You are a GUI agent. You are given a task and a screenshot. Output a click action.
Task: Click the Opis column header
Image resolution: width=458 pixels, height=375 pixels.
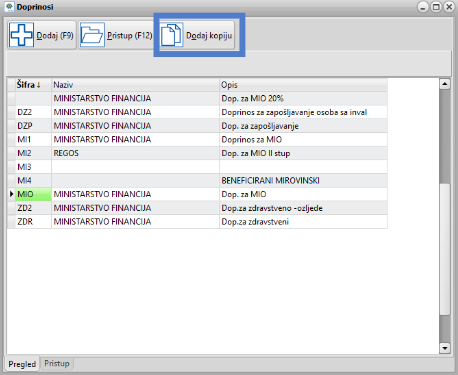click(x=303, y=85)
